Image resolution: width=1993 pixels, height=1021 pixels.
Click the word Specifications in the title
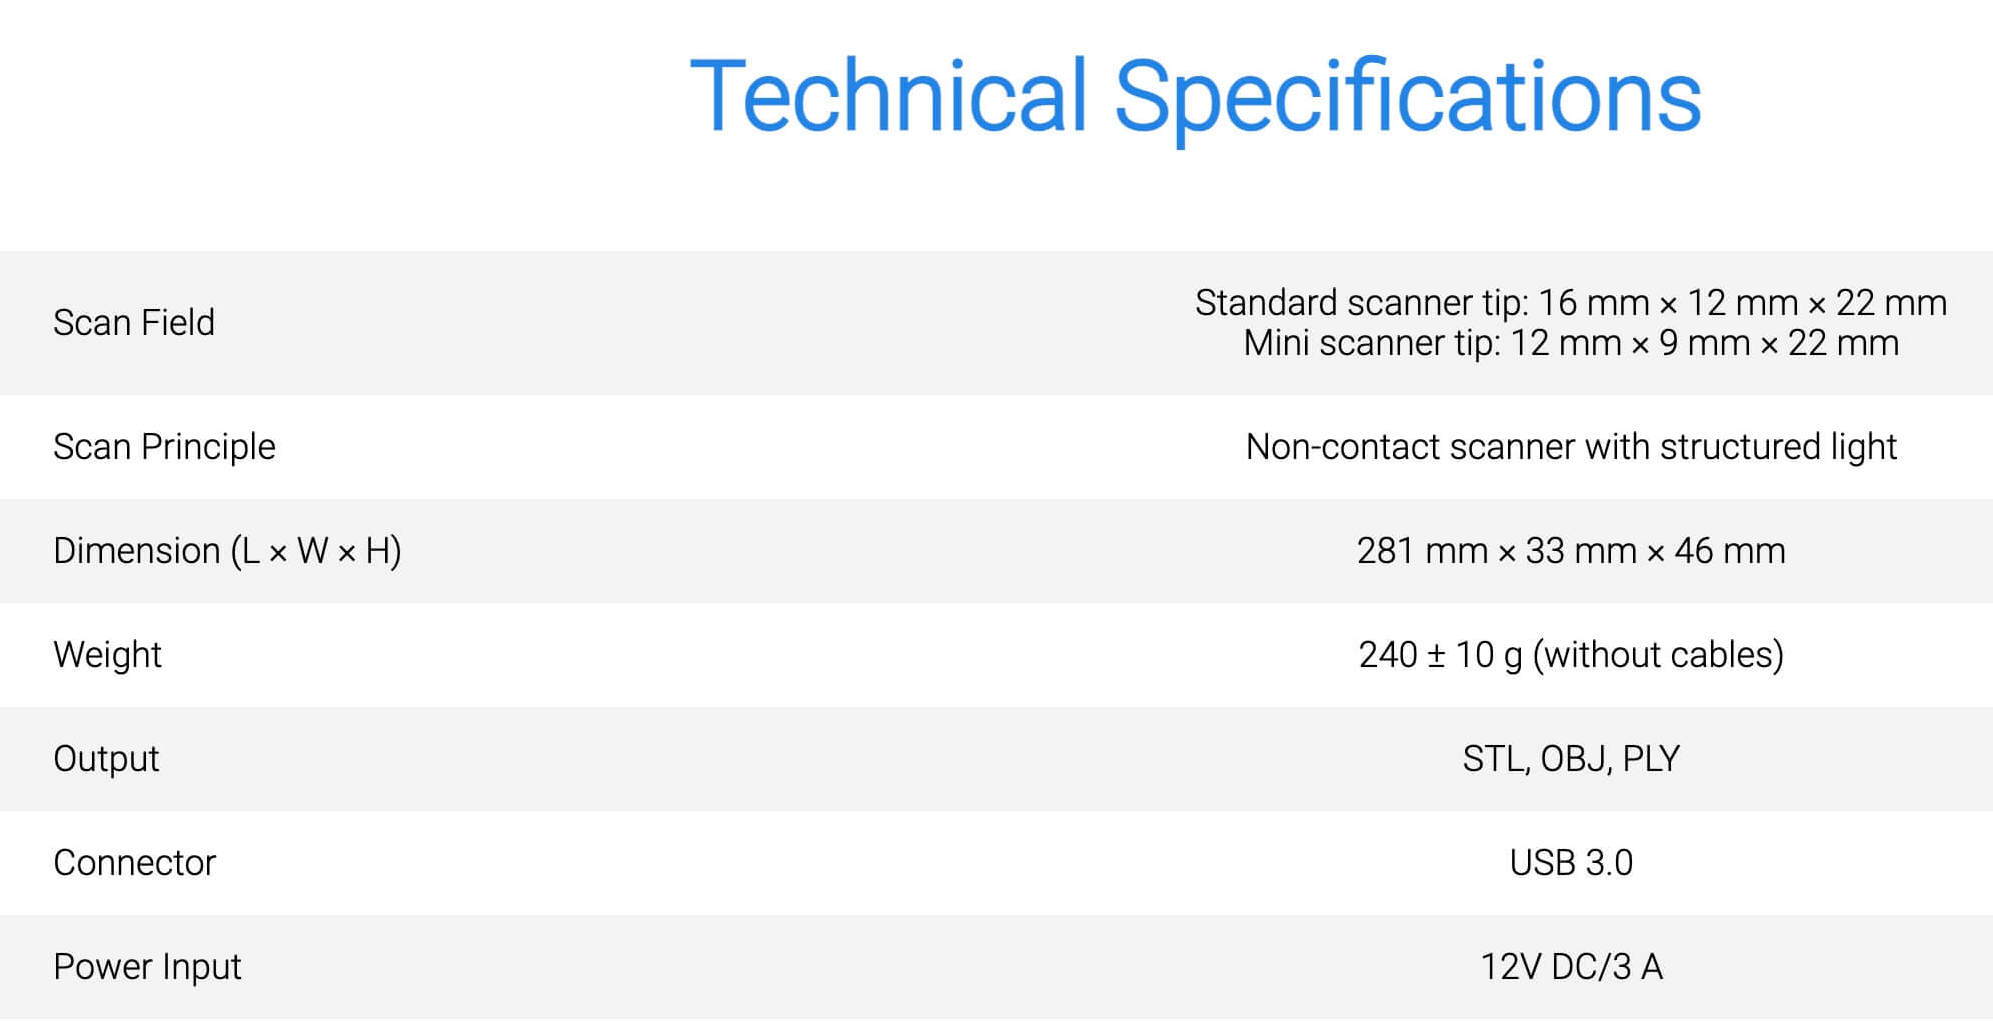(1407, 98)
